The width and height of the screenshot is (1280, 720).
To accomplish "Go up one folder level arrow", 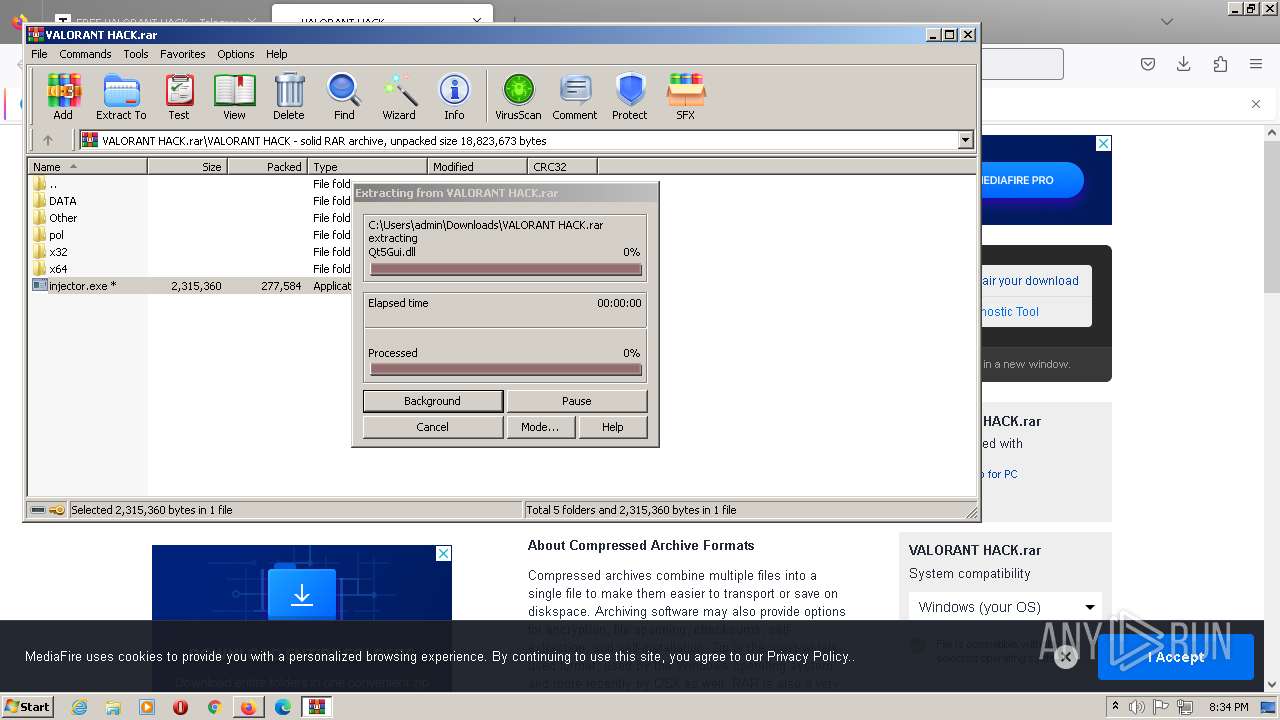I will tap(47, 141).
